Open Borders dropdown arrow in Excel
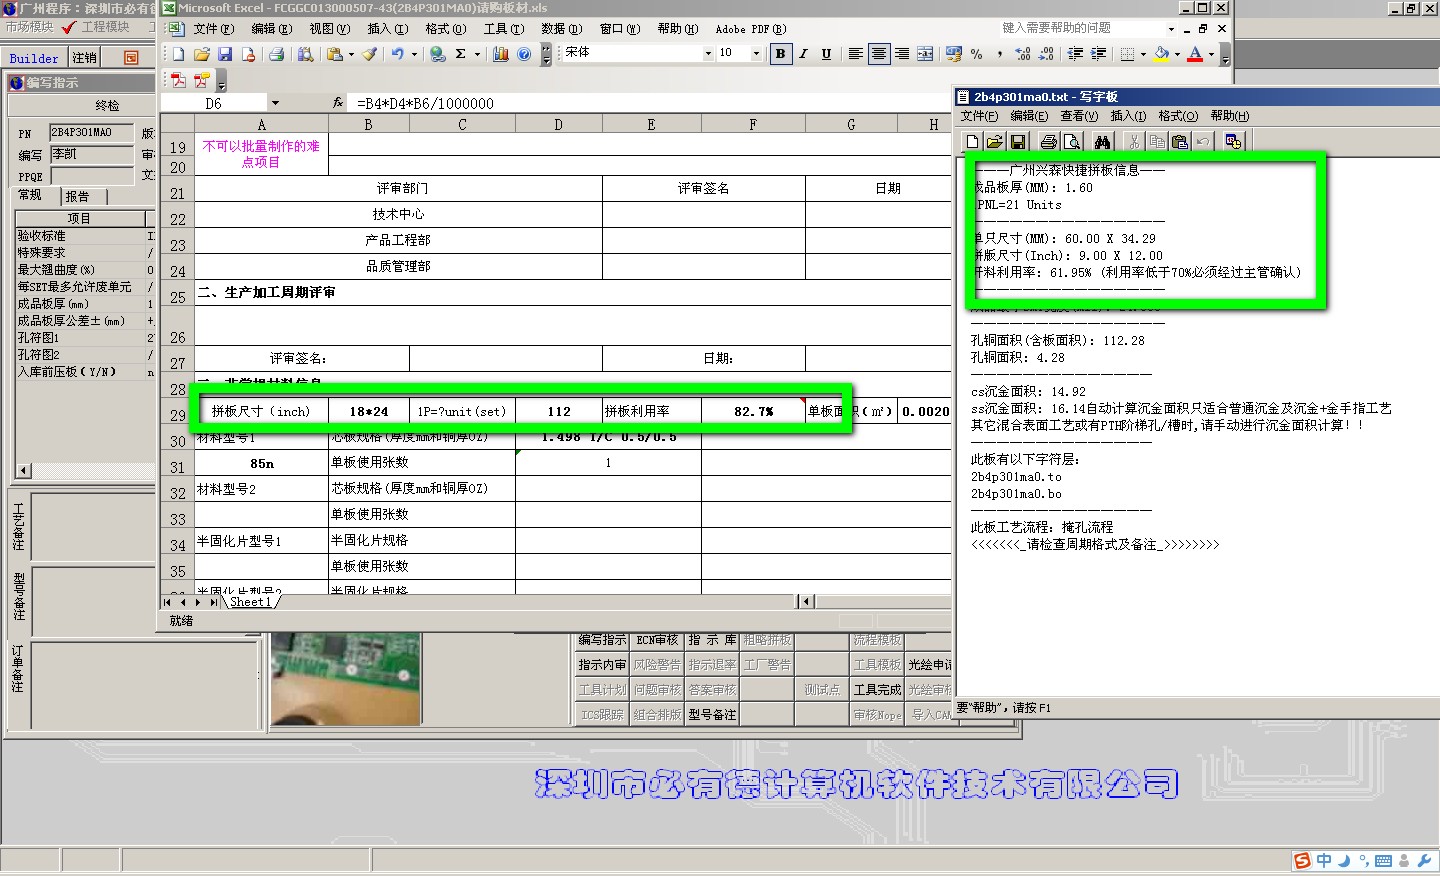The image size is (1440, 876). click(x=1143, y=54)
